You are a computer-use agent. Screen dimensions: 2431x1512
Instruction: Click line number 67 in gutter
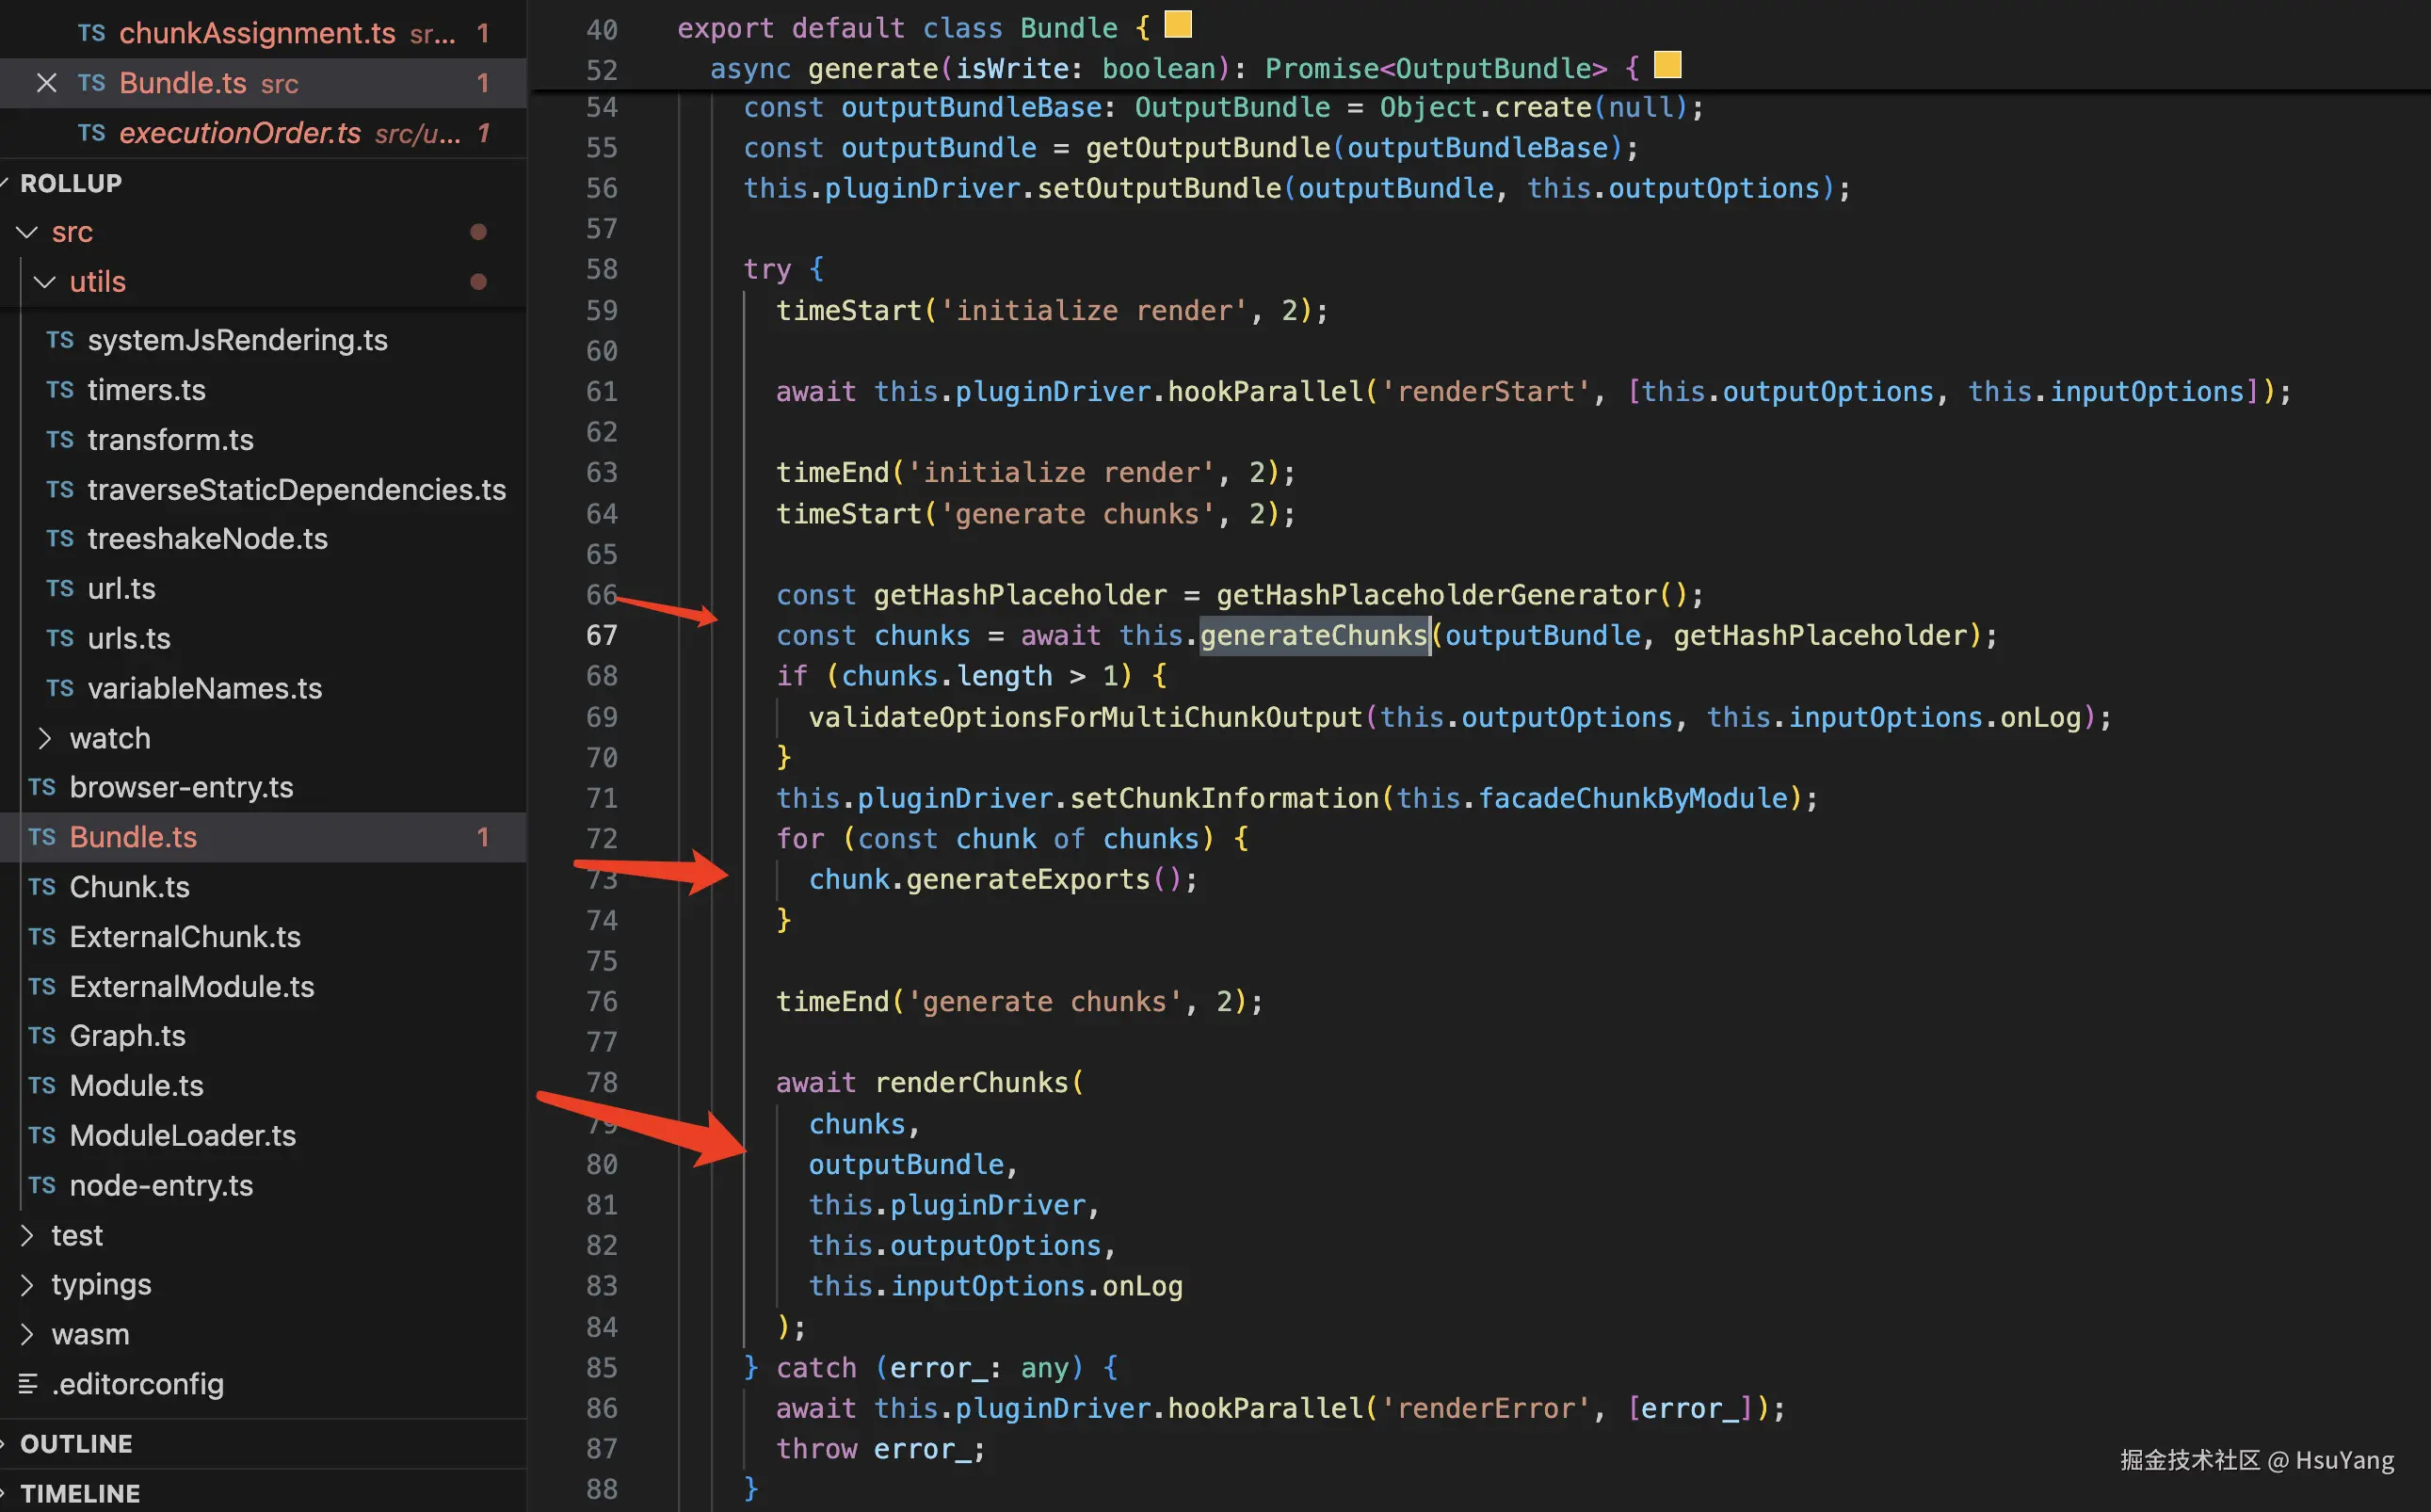click(x=601, y=636)
